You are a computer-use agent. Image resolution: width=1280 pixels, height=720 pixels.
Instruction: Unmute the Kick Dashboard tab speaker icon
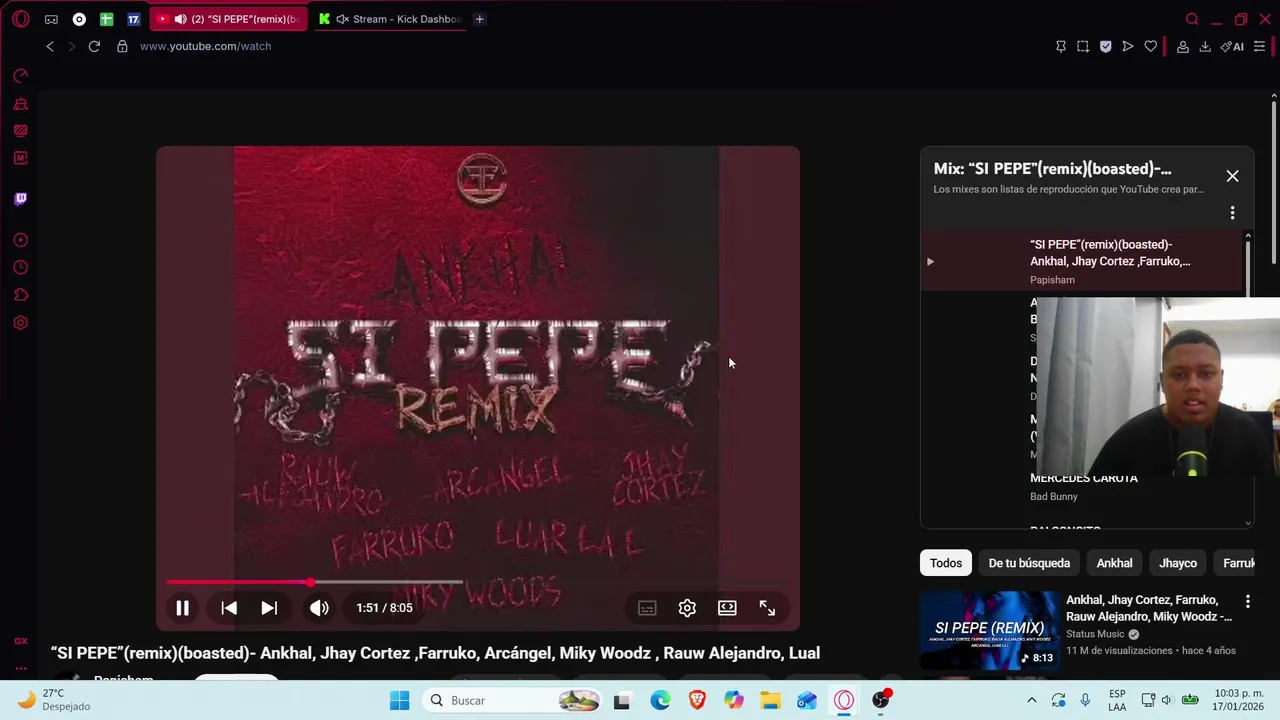click(343, 19)
